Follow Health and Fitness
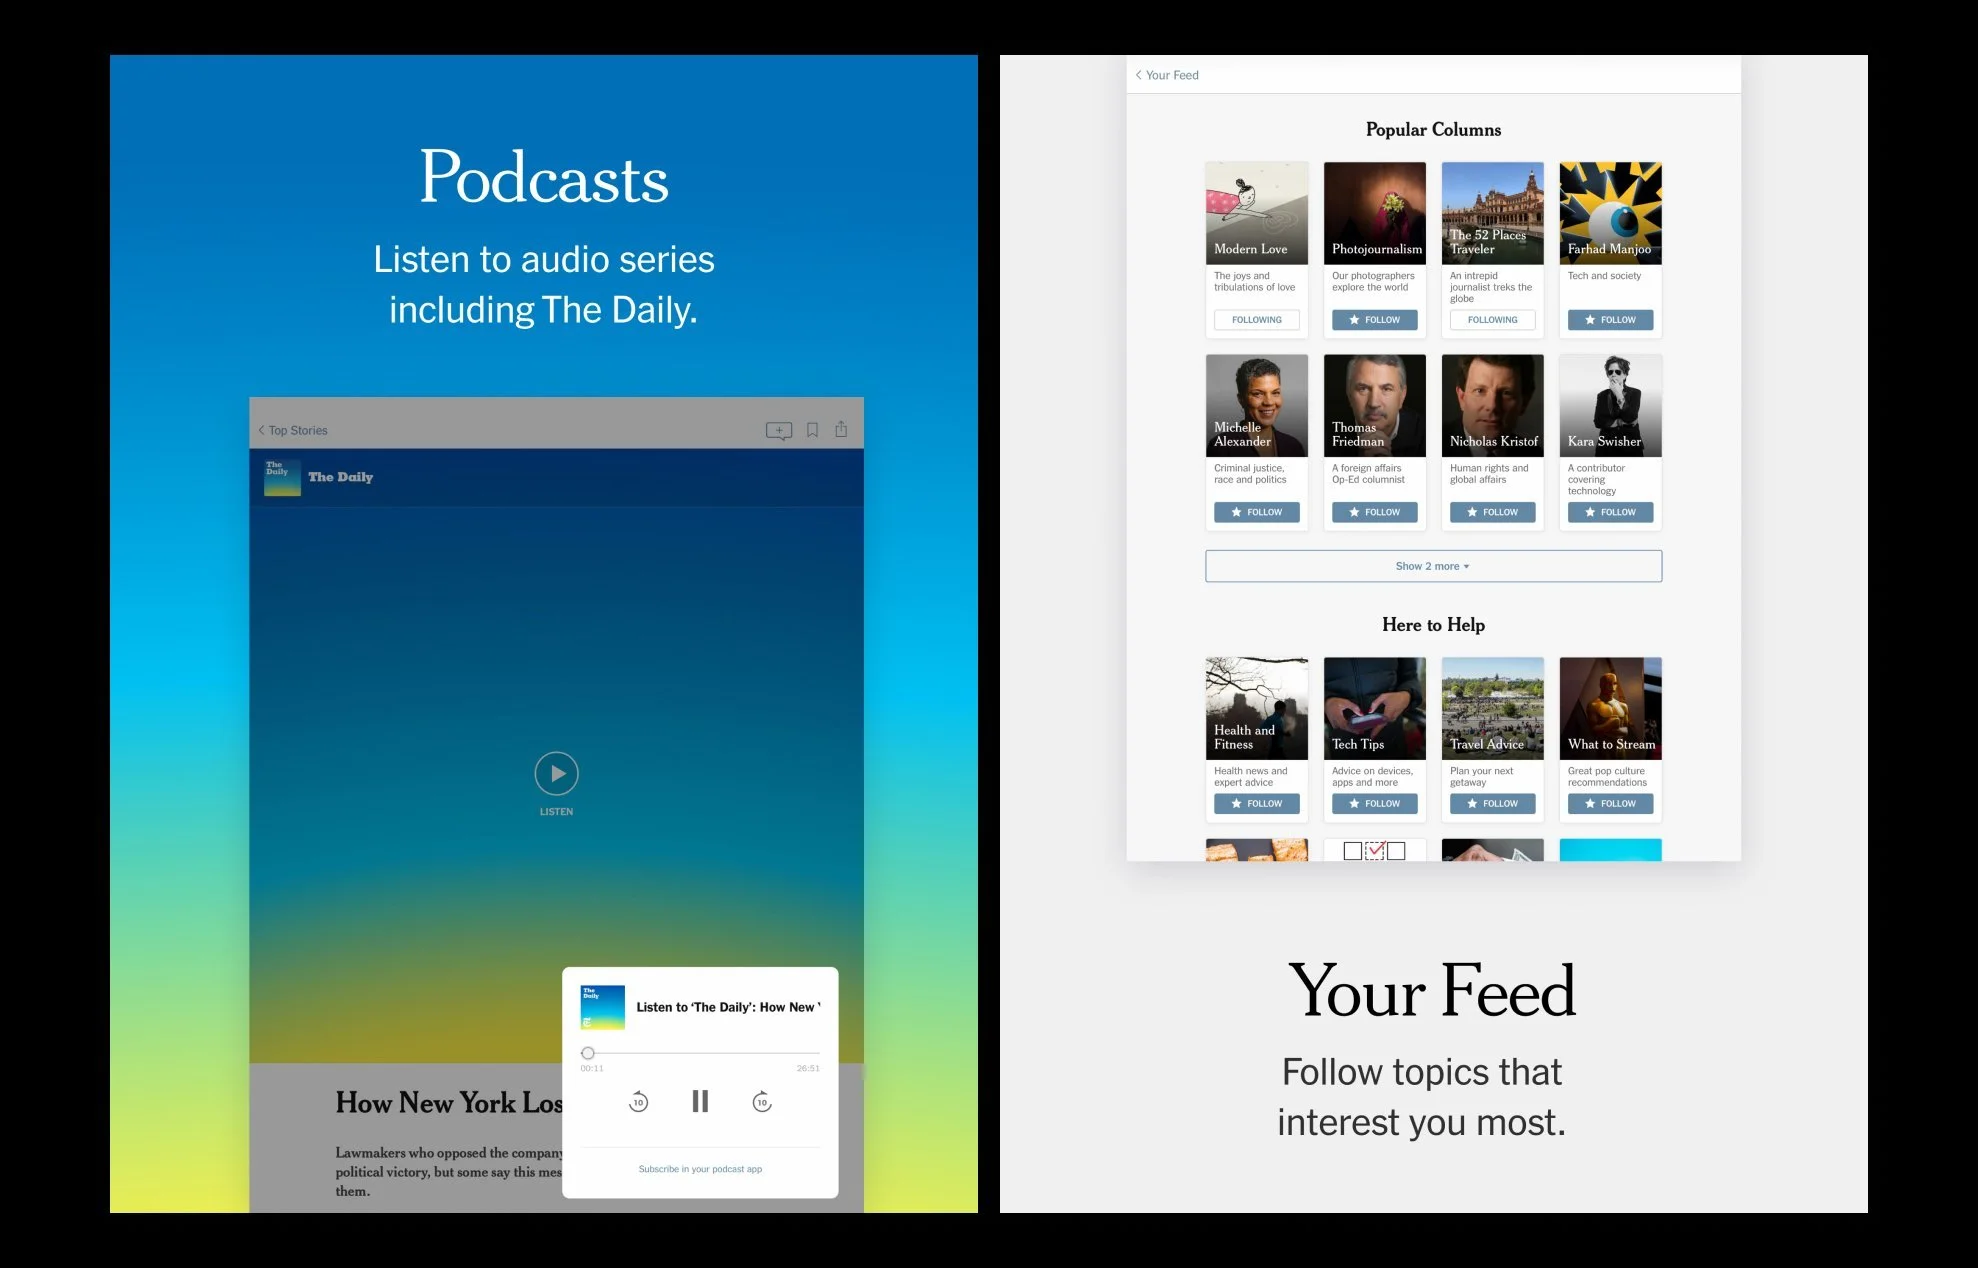Image resolution: width=1978 pixels, height=1268 pixels. tap(1257, 804)
